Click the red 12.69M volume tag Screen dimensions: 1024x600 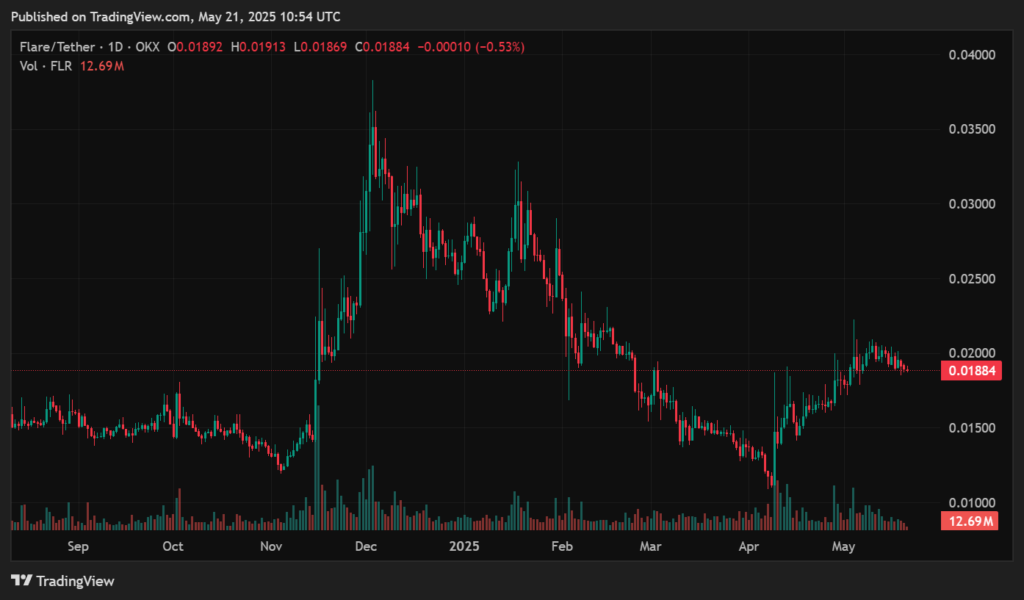(968, 521)
